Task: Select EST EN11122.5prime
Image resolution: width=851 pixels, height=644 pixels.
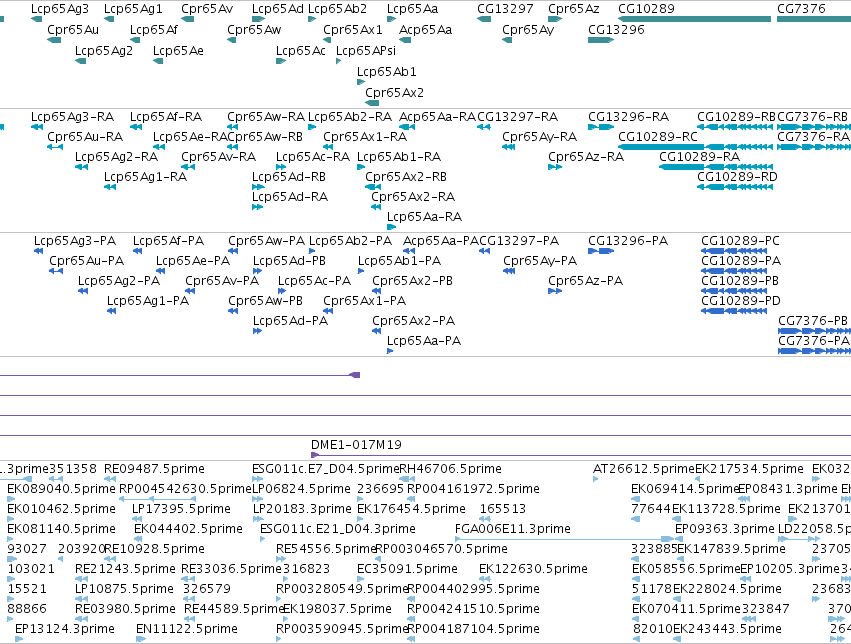Action: (x=187, y=629)
